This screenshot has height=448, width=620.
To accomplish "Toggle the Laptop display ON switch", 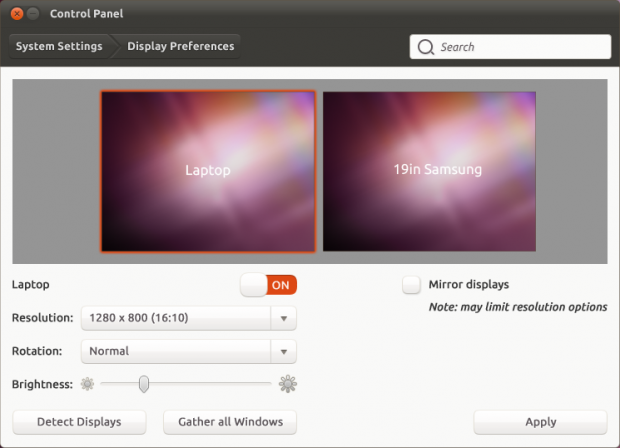I will coord(268,285).
